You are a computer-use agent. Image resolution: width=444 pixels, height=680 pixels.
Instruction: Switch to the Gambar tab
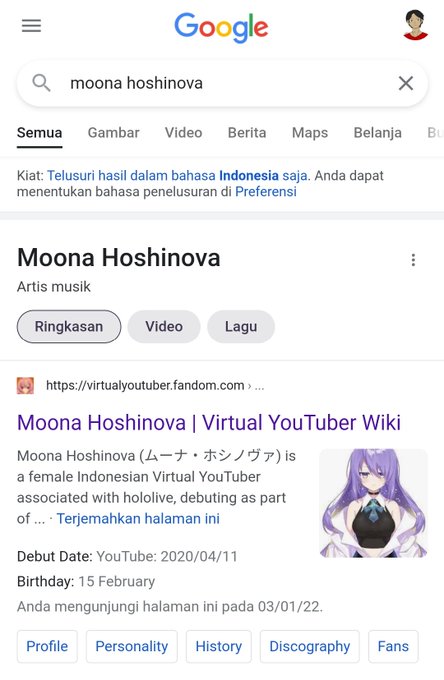pos(114,133)
